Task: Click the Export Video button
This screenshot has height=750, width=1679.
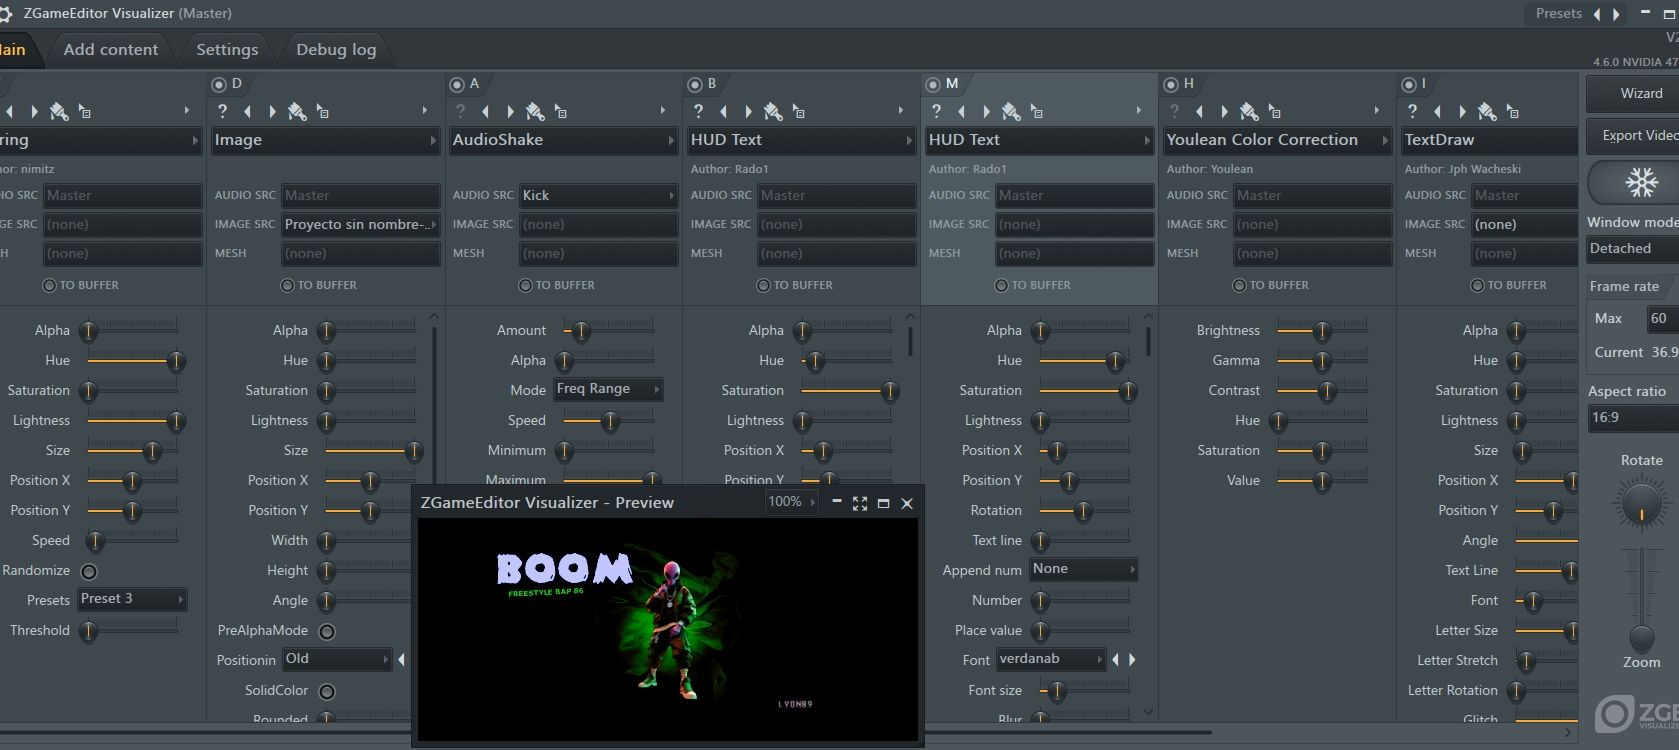Action: tap(1633, 136)
